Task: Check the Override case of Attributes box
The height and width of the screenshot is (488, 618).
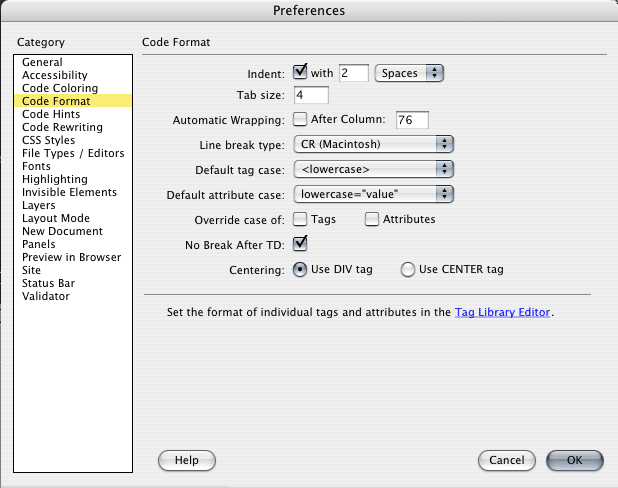Action: (372, 219)
